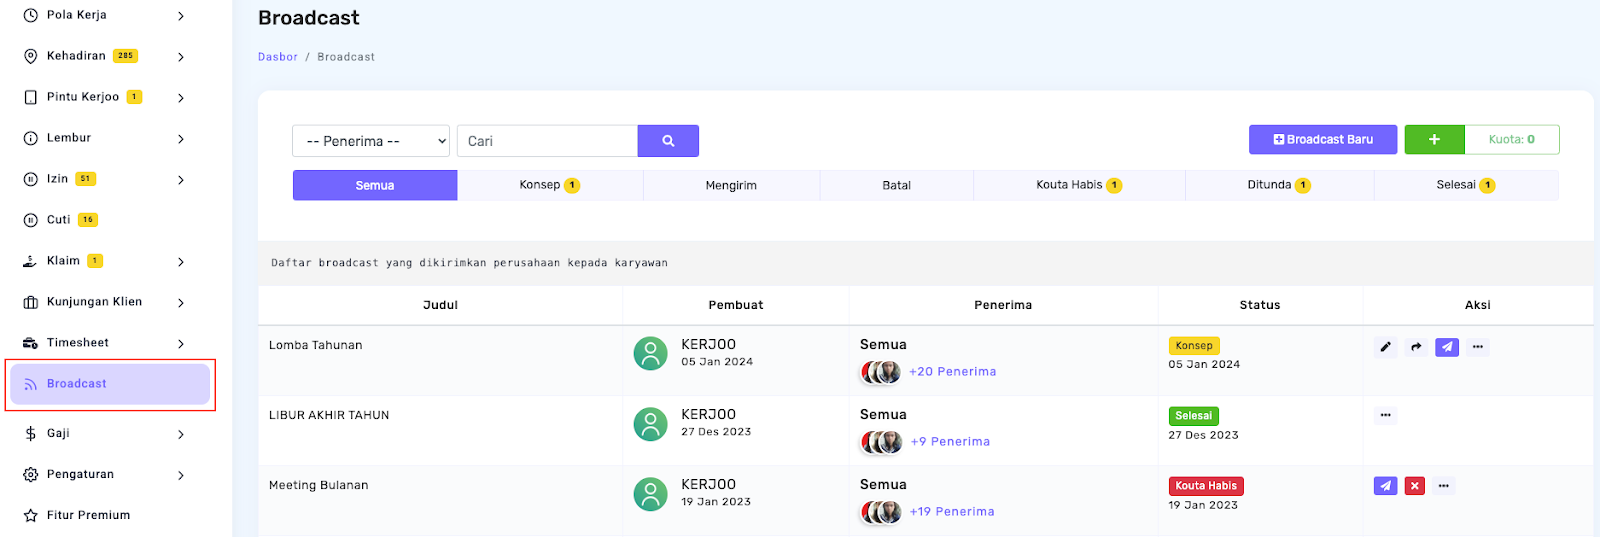Open the Penerima dropdown filter
The width and height of the screenshot is (1600, 537).
point(371,141)
